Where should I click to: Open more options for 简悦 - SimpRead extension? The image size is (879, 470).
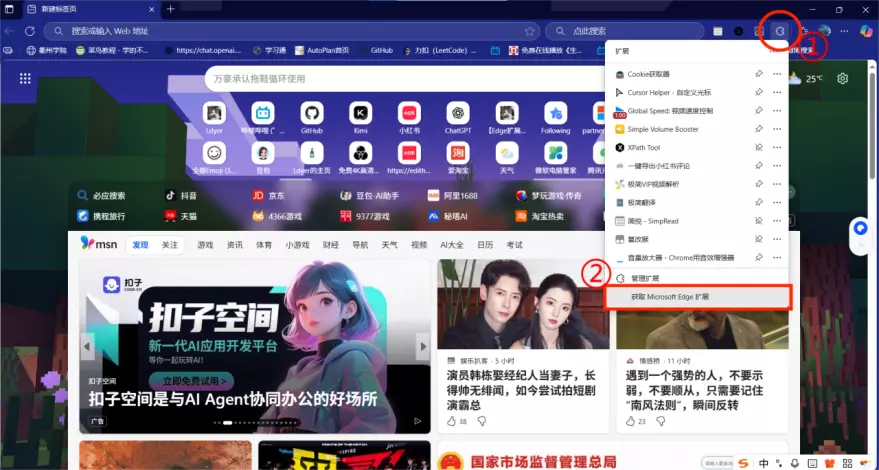(x=777, y=221)
